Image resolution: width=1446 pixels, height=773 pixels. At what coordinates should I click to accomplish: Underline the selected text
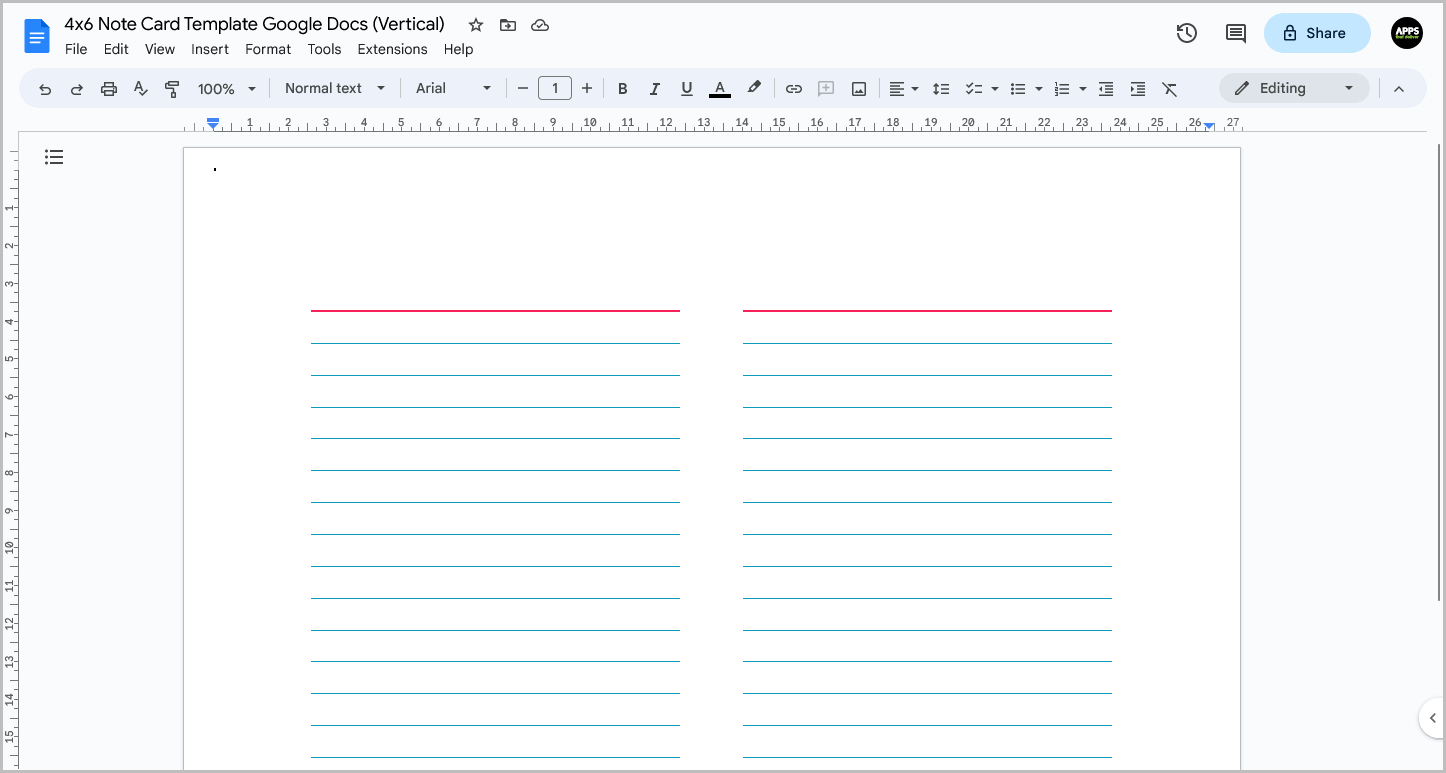coord(687,88)
